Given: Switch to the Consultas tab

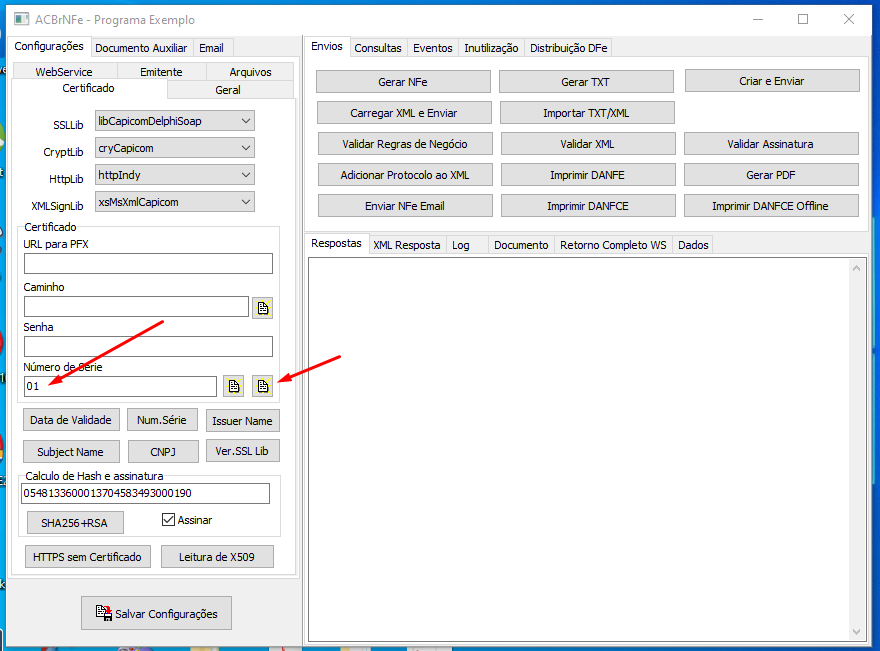Looking at the screenshot, I should [x=378, y=48].
